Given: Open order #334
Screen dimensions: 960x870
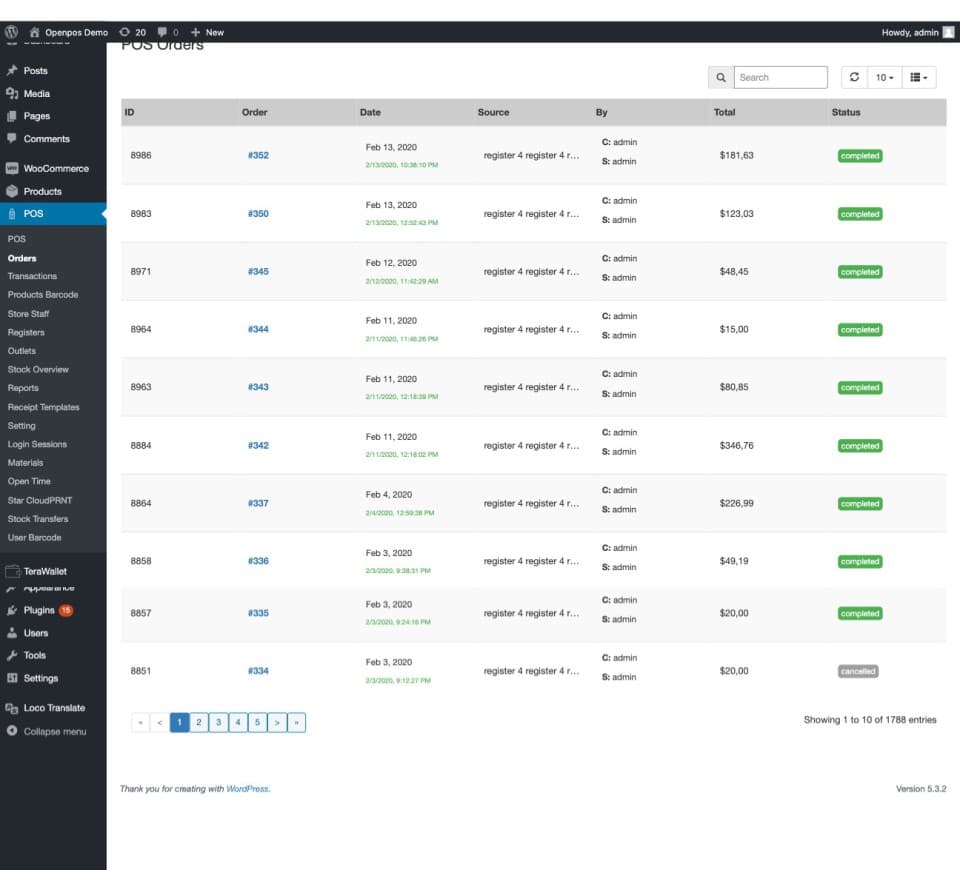Looking at the screenshot, I should pos(258,671).
